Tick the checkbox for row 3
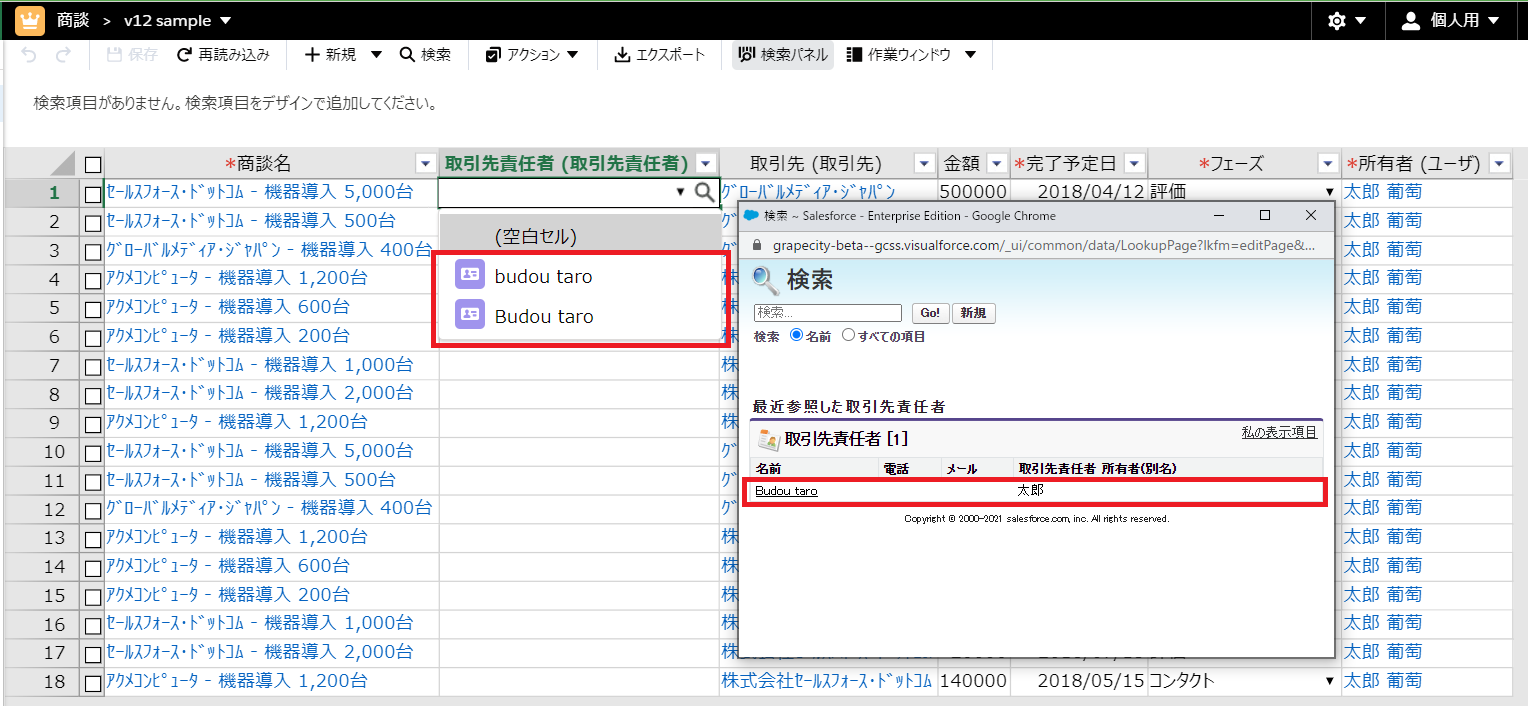 point(93,250)
